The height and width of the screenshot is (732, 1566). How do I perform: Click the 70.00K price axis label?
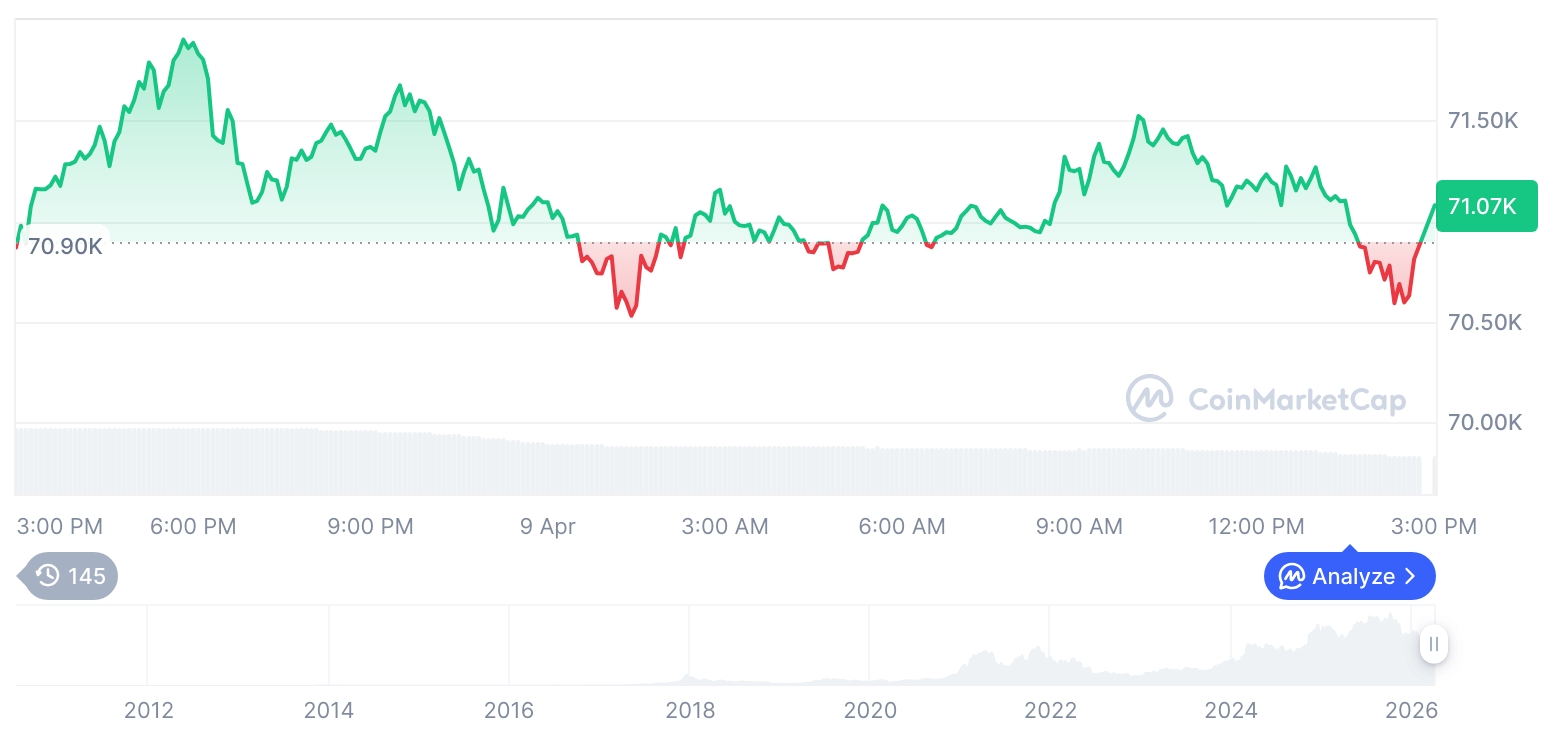coord(1484,423)
